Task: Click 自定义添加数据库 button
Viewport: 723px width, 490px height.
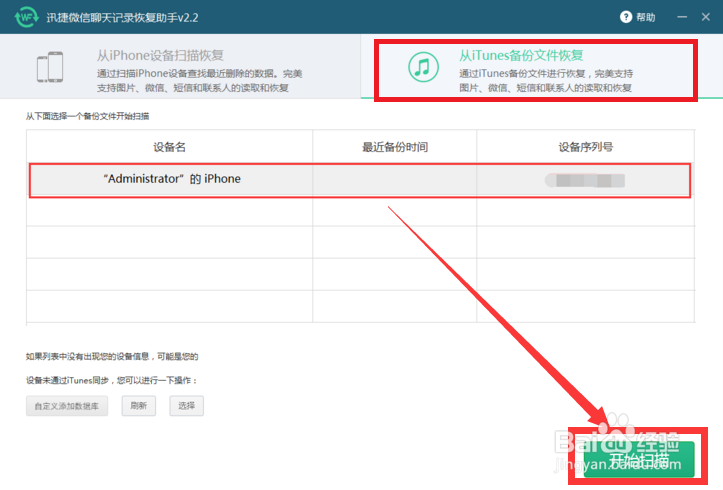Action: (67, 406)
